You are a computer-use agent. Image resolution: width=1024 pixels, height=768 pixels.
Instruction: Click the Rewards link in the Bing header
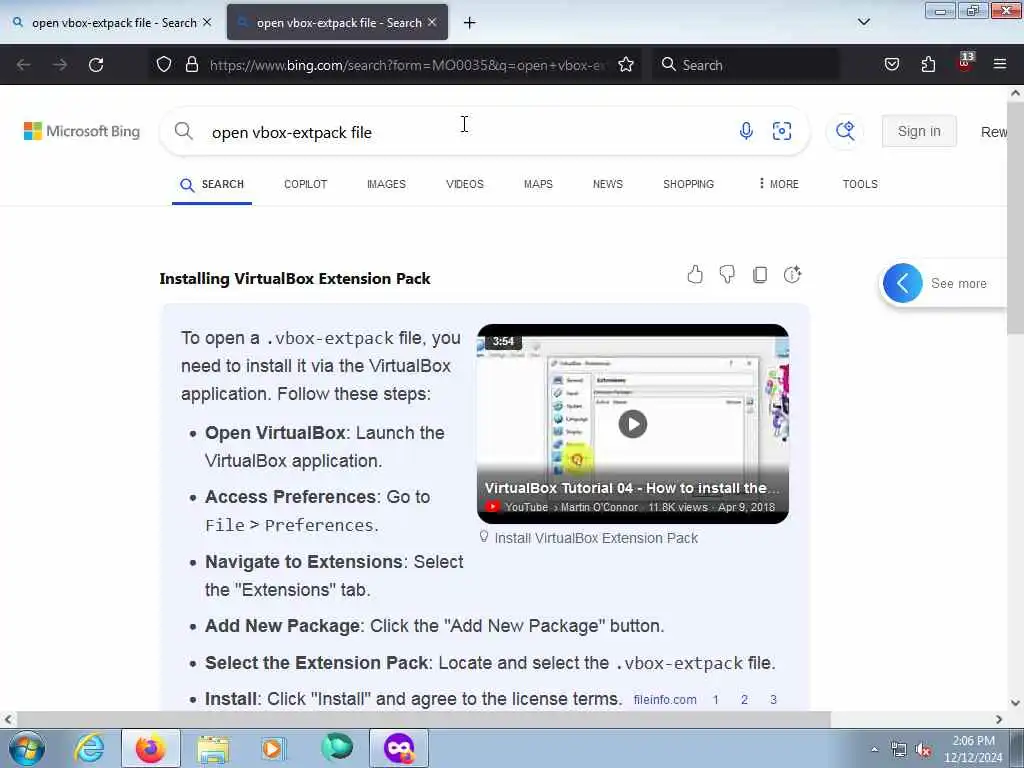tap(994, 132)
